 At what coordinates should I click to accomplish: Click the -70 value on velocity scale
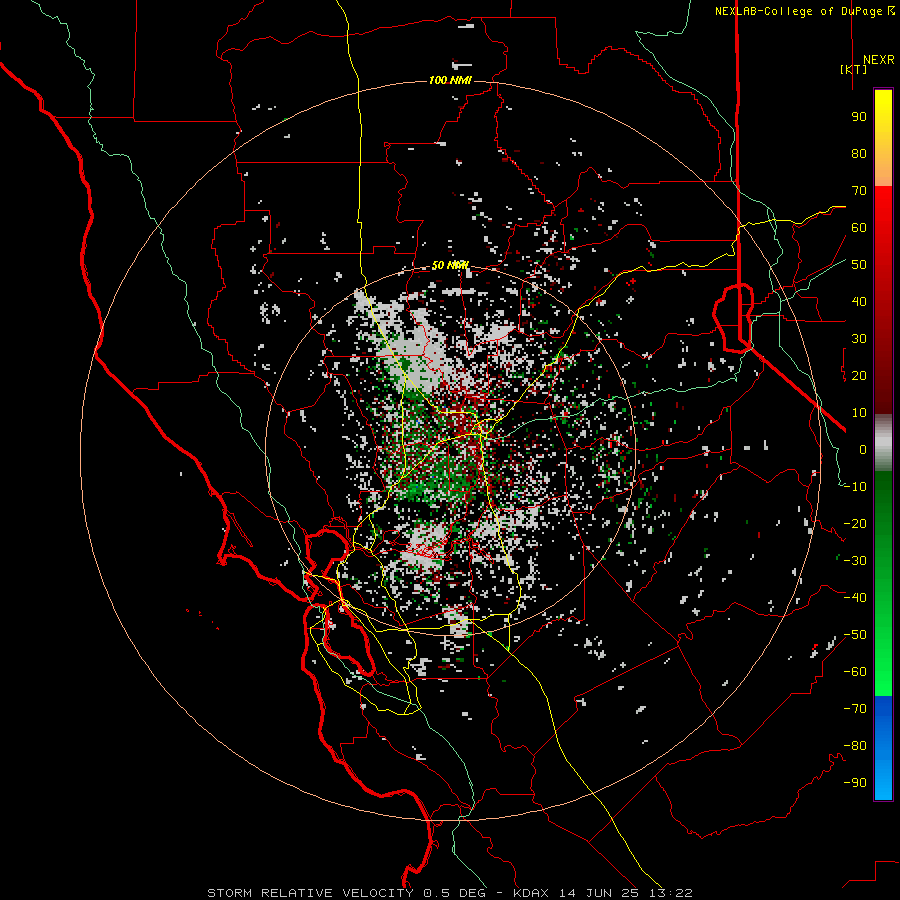tap(855, 709)
